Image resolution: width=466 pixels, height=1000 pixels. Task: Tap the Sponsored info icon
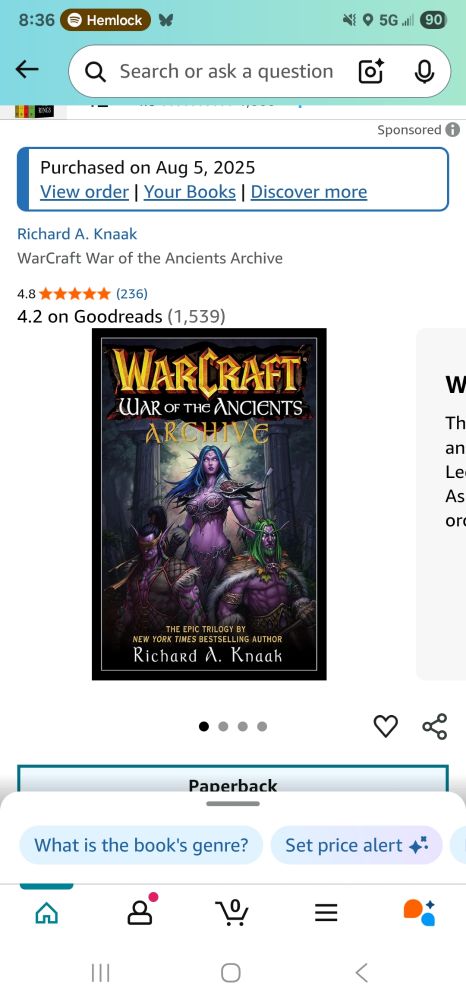pos(453,129)
